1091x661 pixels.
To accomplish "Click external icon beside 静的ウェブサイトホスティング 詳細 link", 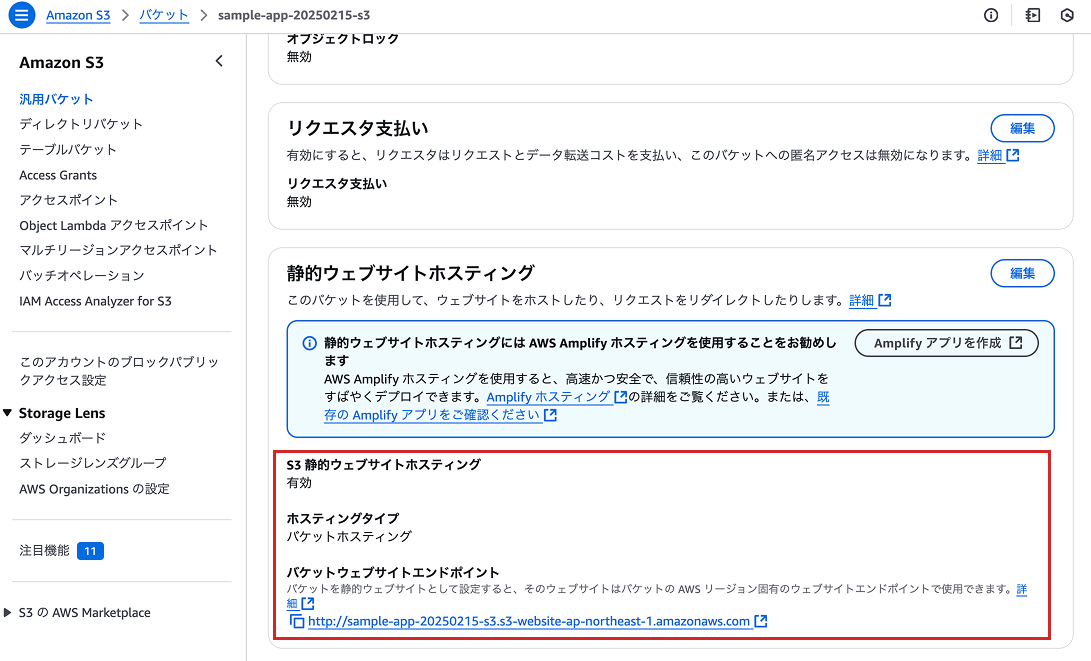I will 885,300.
